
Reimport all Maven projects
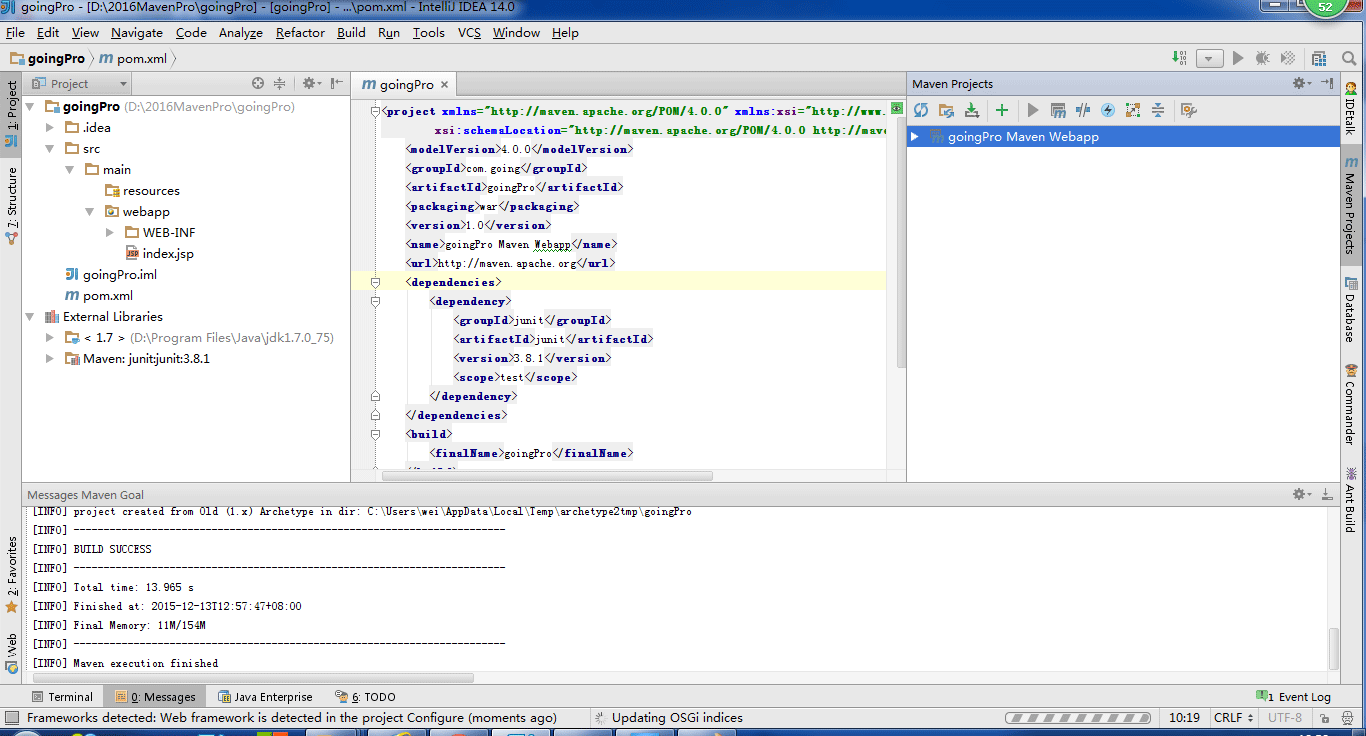click(921, 110)
